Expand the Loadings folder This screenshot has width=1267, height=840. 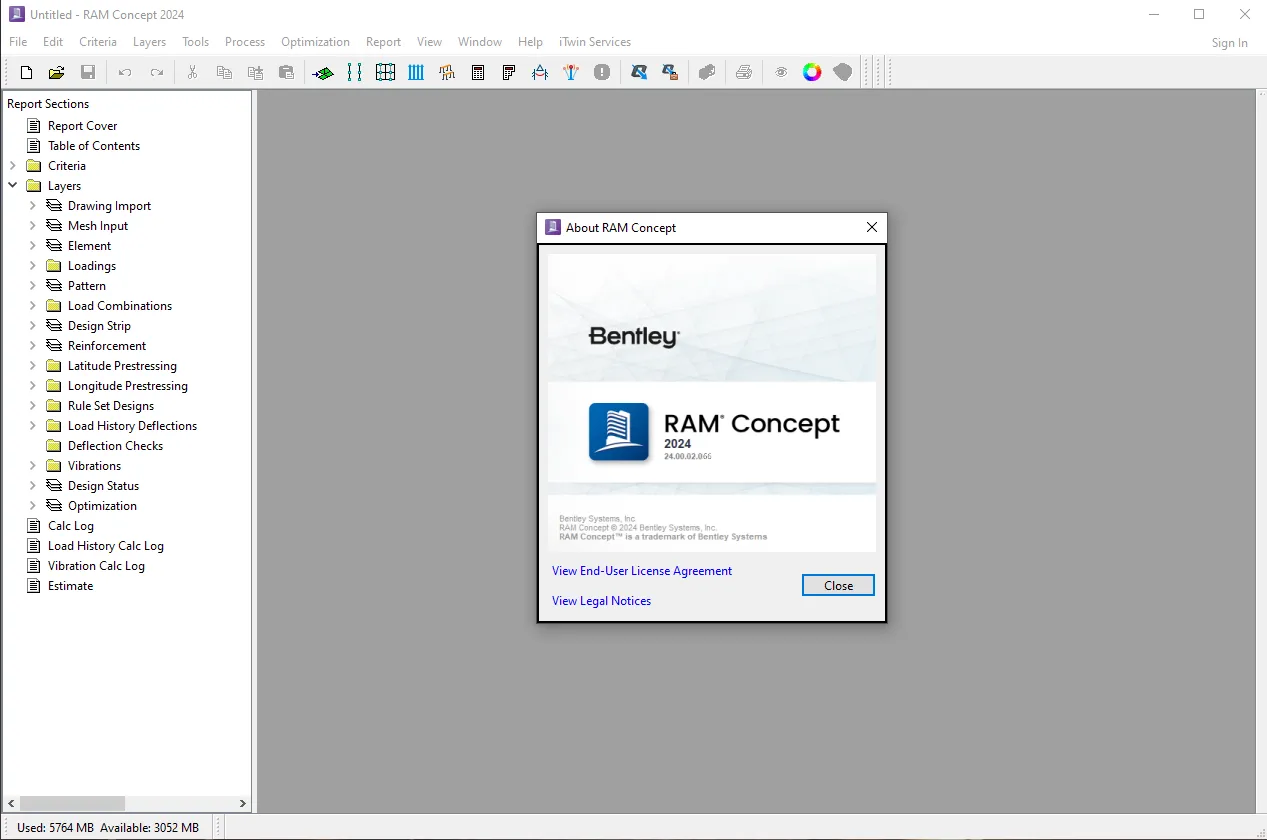[x=33, y=266]
